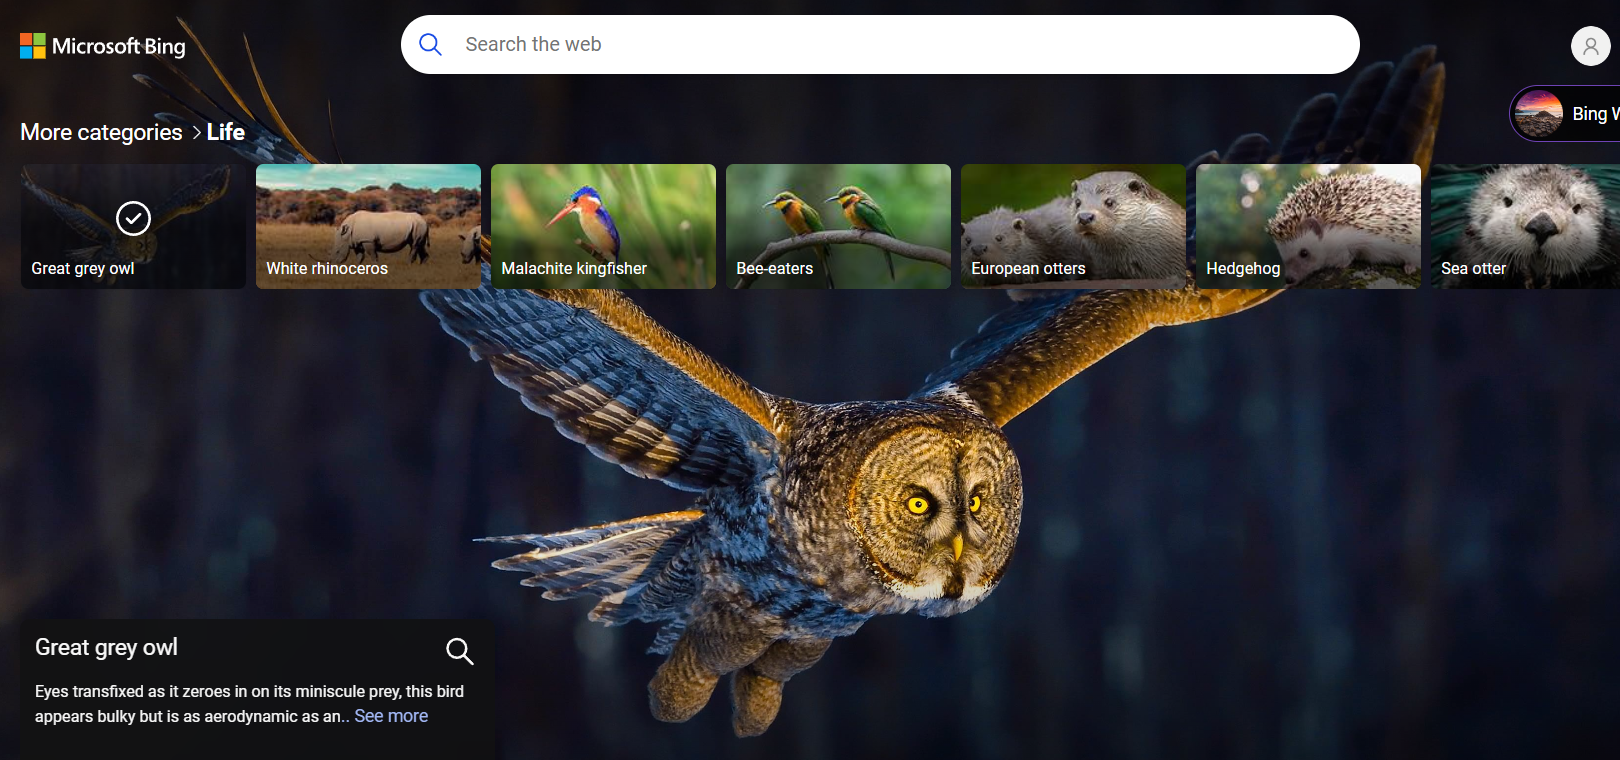Click the search magnifier icon in search bar
This screenshot has height=760, width=1620.
(x=430, y=44)
